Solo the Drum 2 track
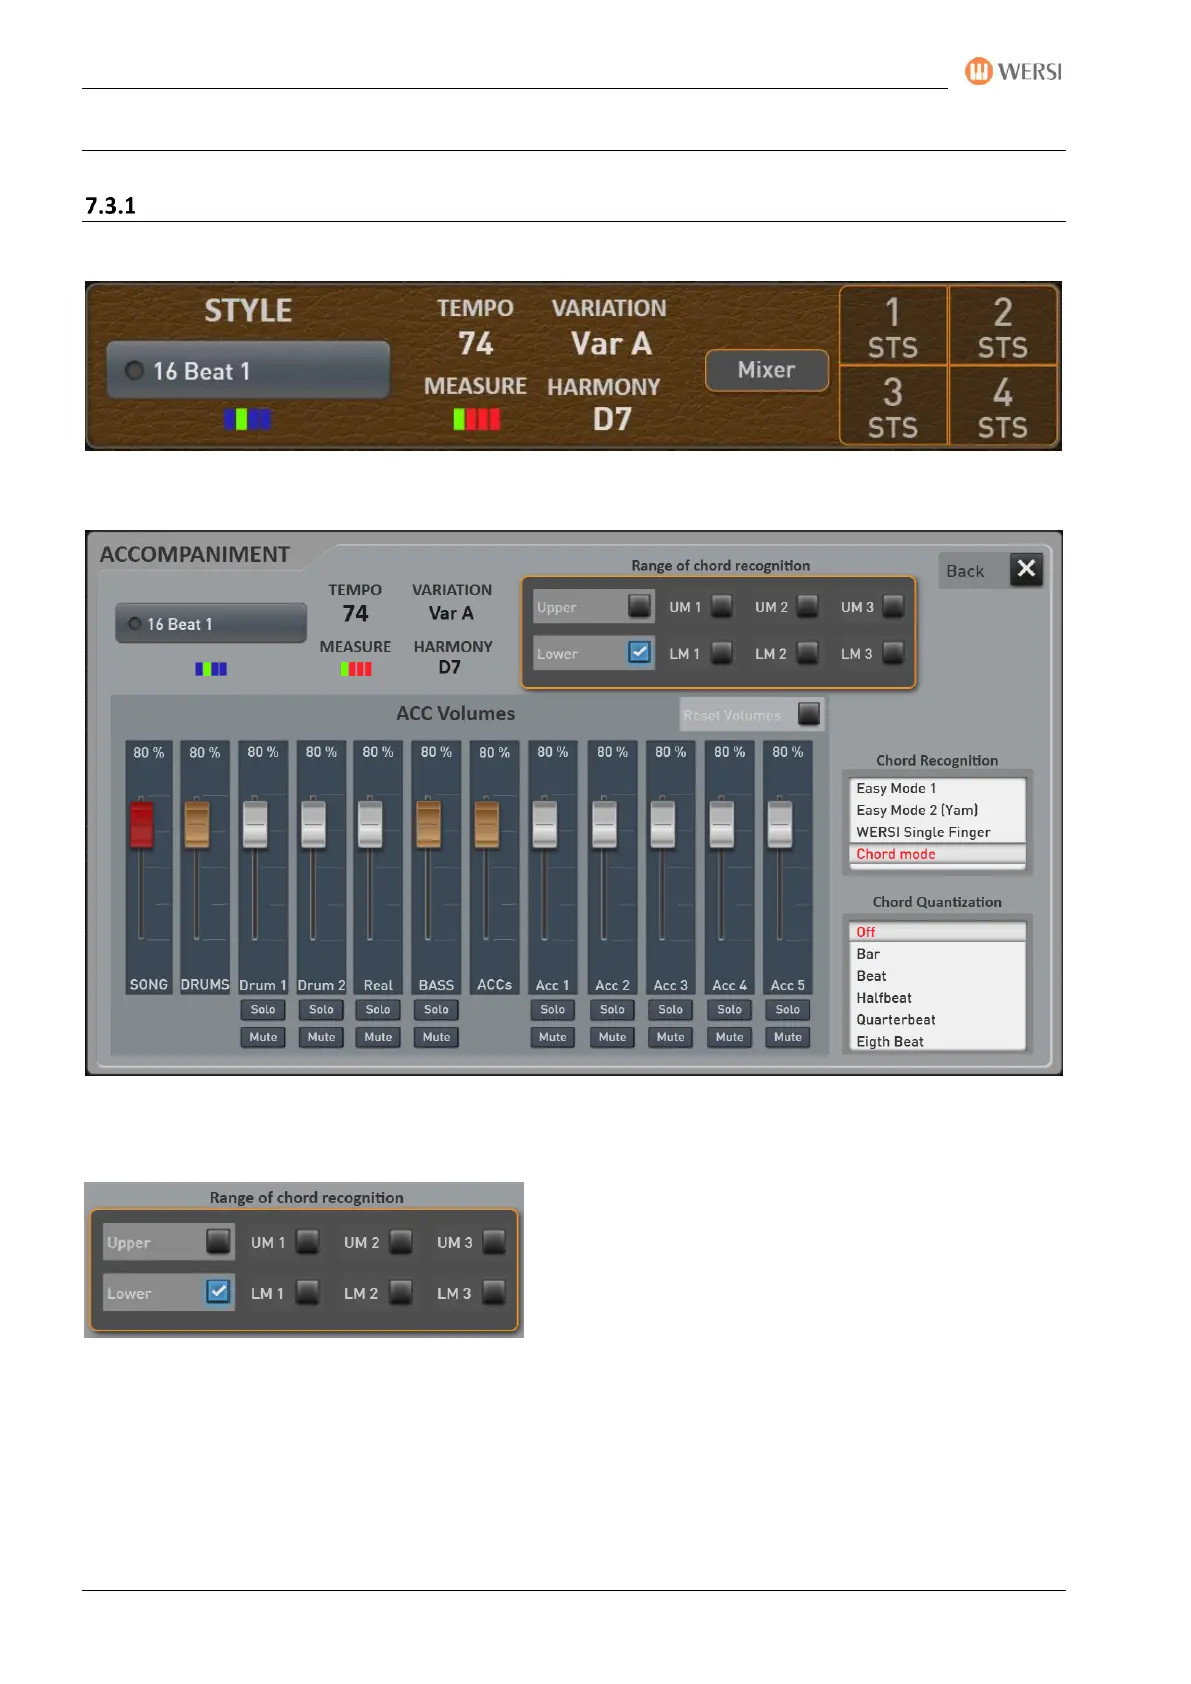Screen dimensions: 1191x1684 point(321,1010)
